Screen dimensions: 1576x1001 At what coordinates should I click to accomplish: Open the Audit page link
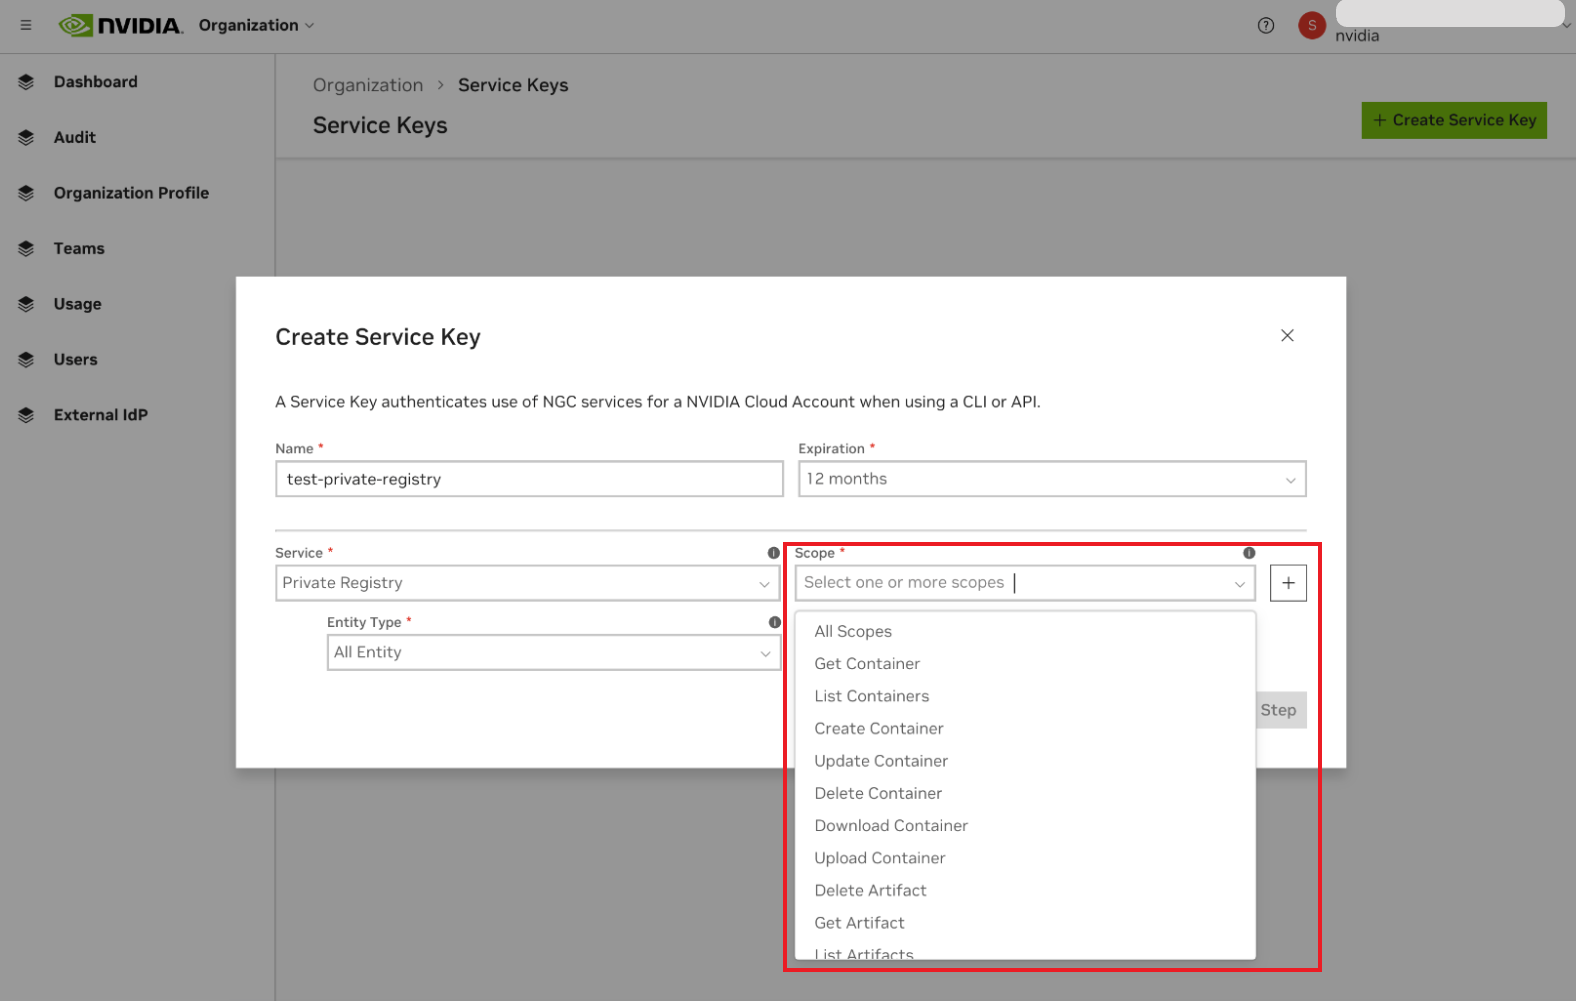[x=75, y=138]
